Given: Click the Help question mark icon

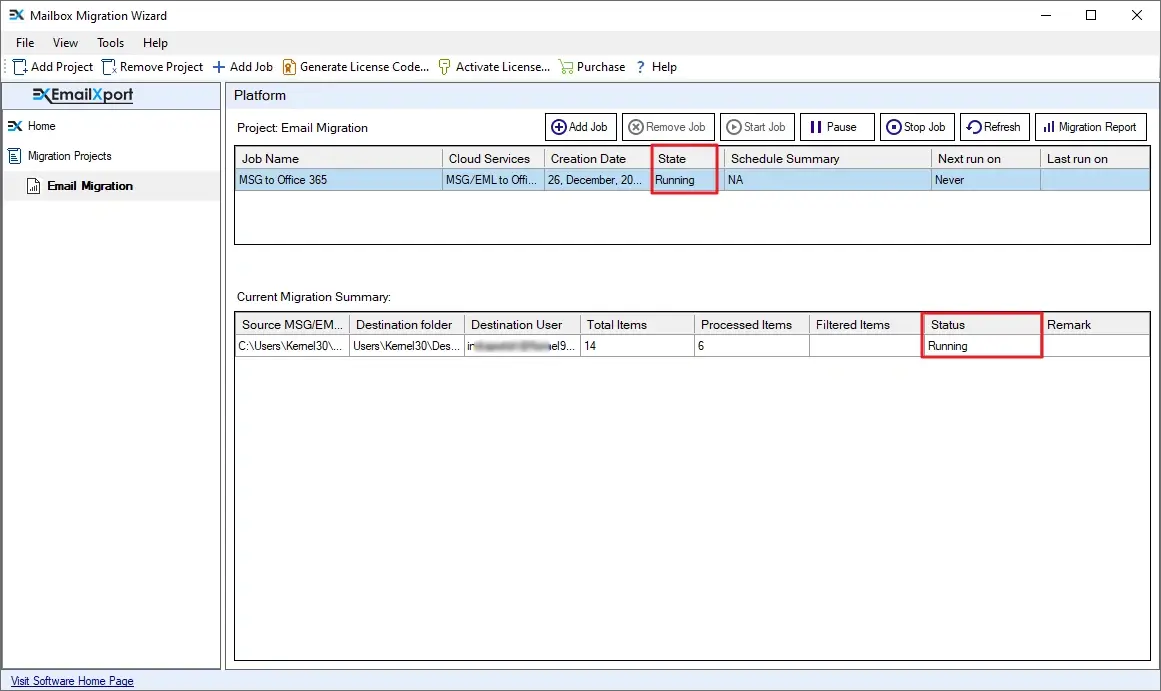Looking at the screenshot, I should click(640, 67).
